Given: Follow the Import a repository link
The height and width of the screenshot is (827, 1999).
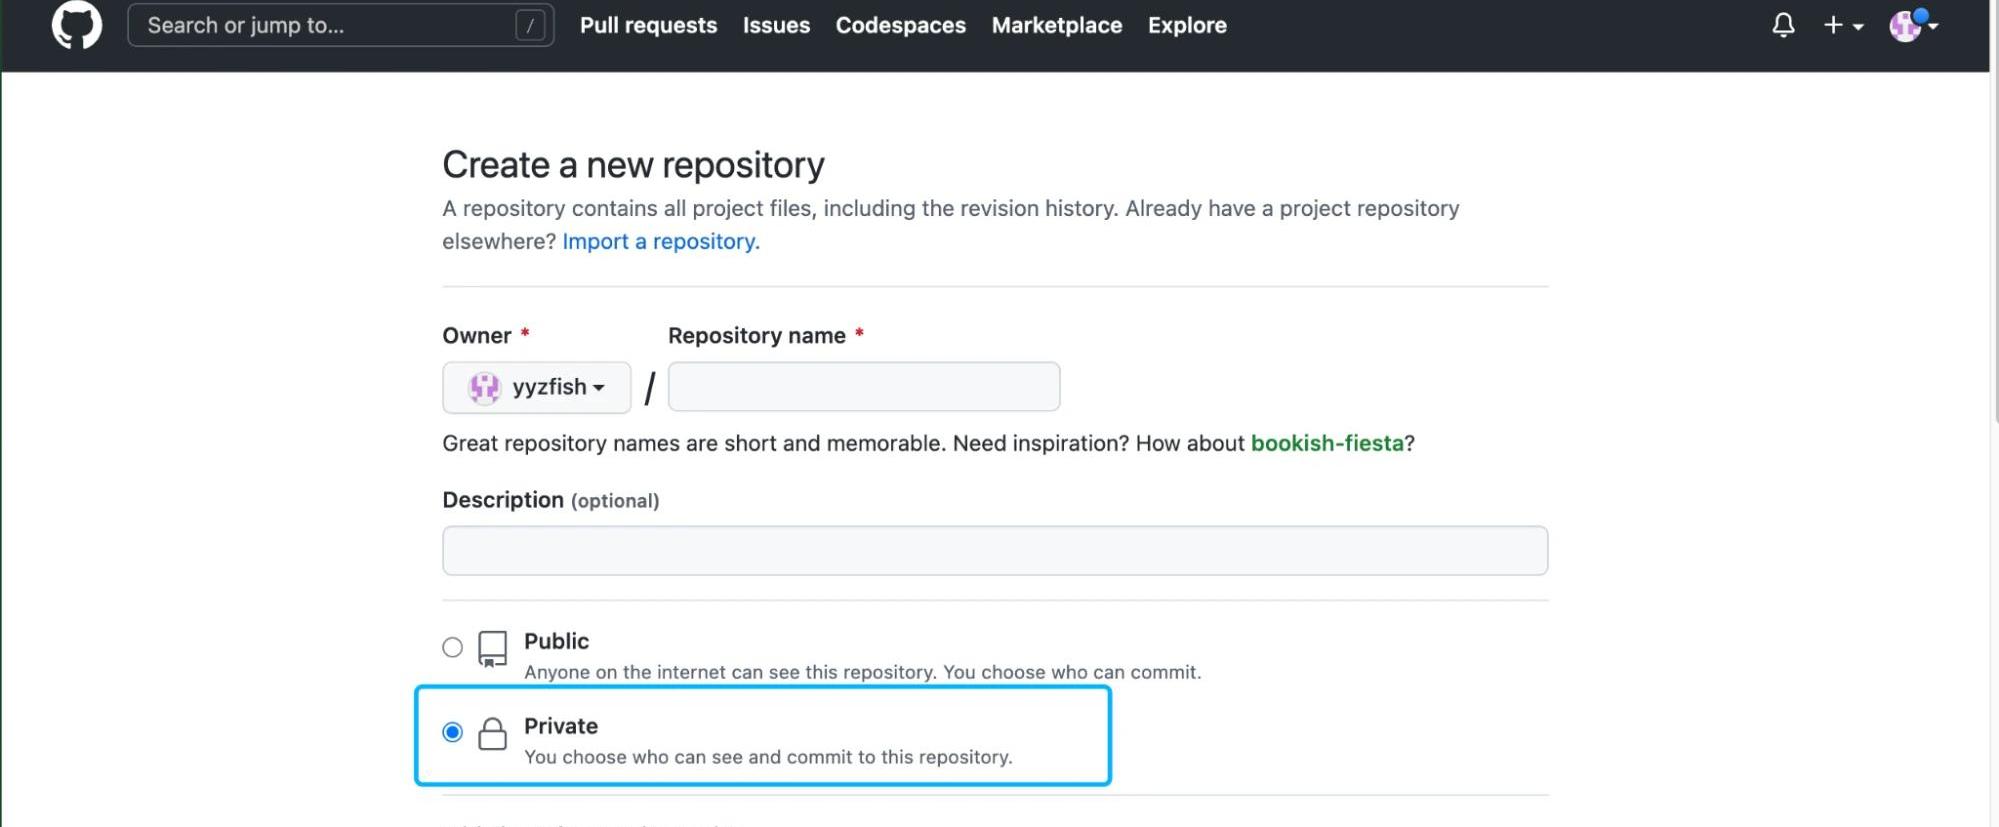Looking at the screenshot, I should [660, 241].
